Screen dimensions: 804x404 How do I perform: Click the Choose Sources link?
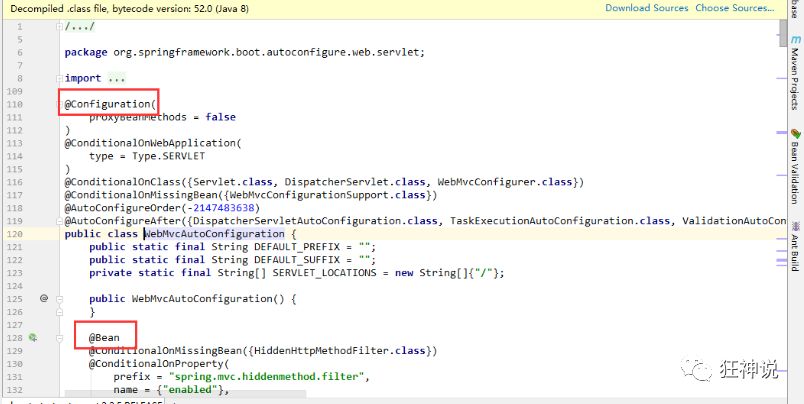click(735, 8)
